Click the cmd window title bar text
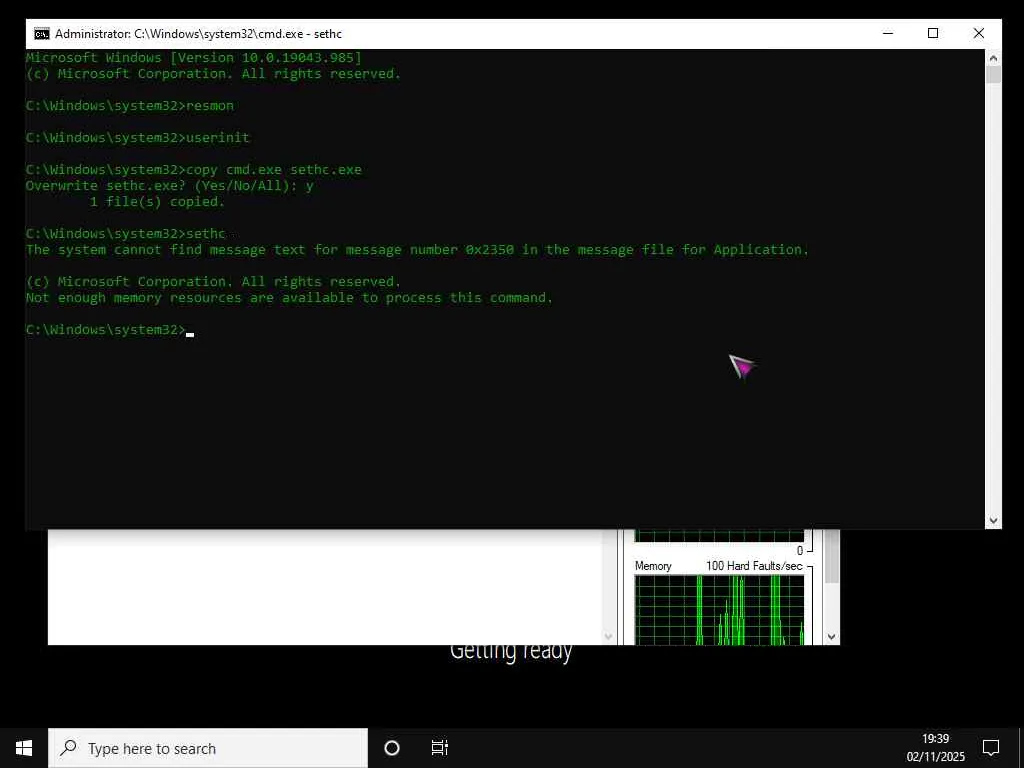Viewport: 1024px width, 768px height. click(199, 34)
